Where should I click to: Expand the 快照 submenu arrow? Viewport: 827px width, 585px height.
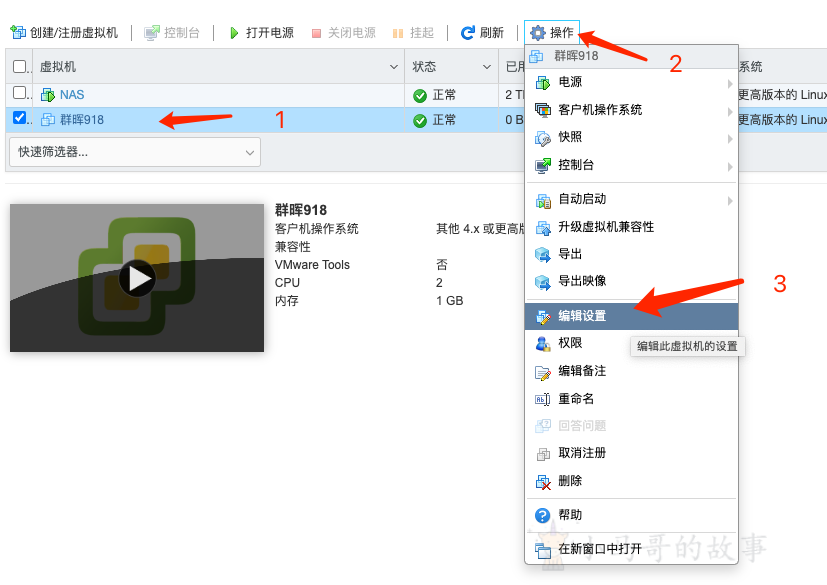click(730, 139)
